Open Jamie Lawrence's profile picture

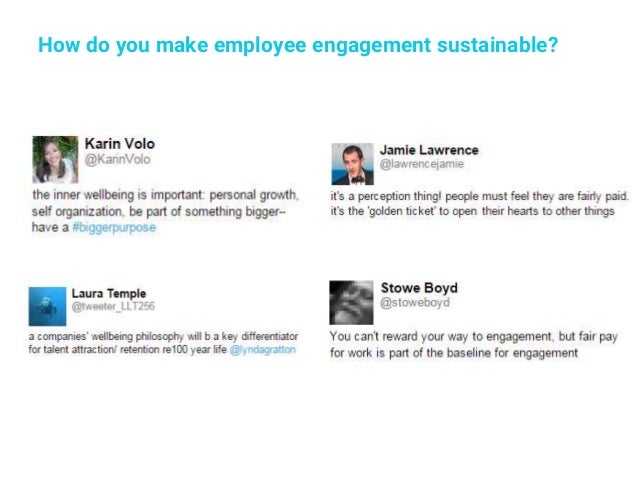tap(352, 163)
